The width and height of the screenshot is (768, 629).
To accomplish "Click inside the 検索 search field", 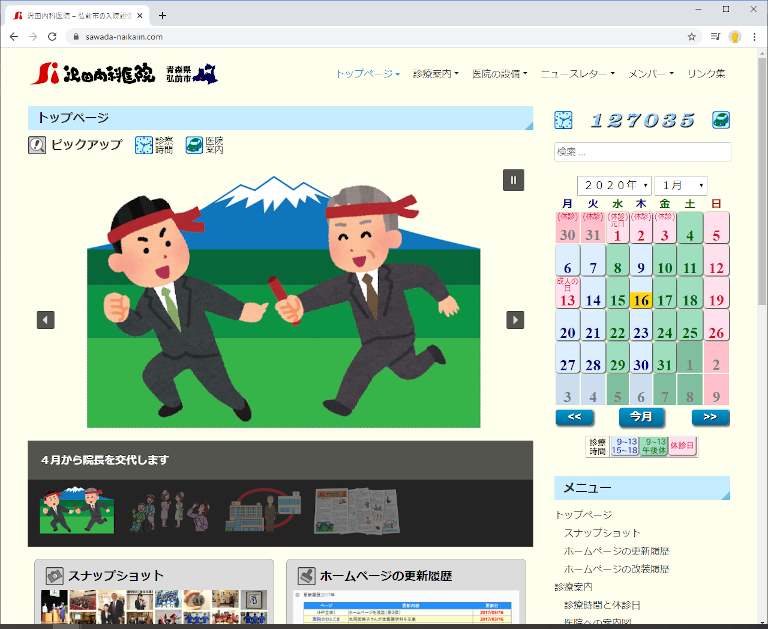I will [642, 152].
